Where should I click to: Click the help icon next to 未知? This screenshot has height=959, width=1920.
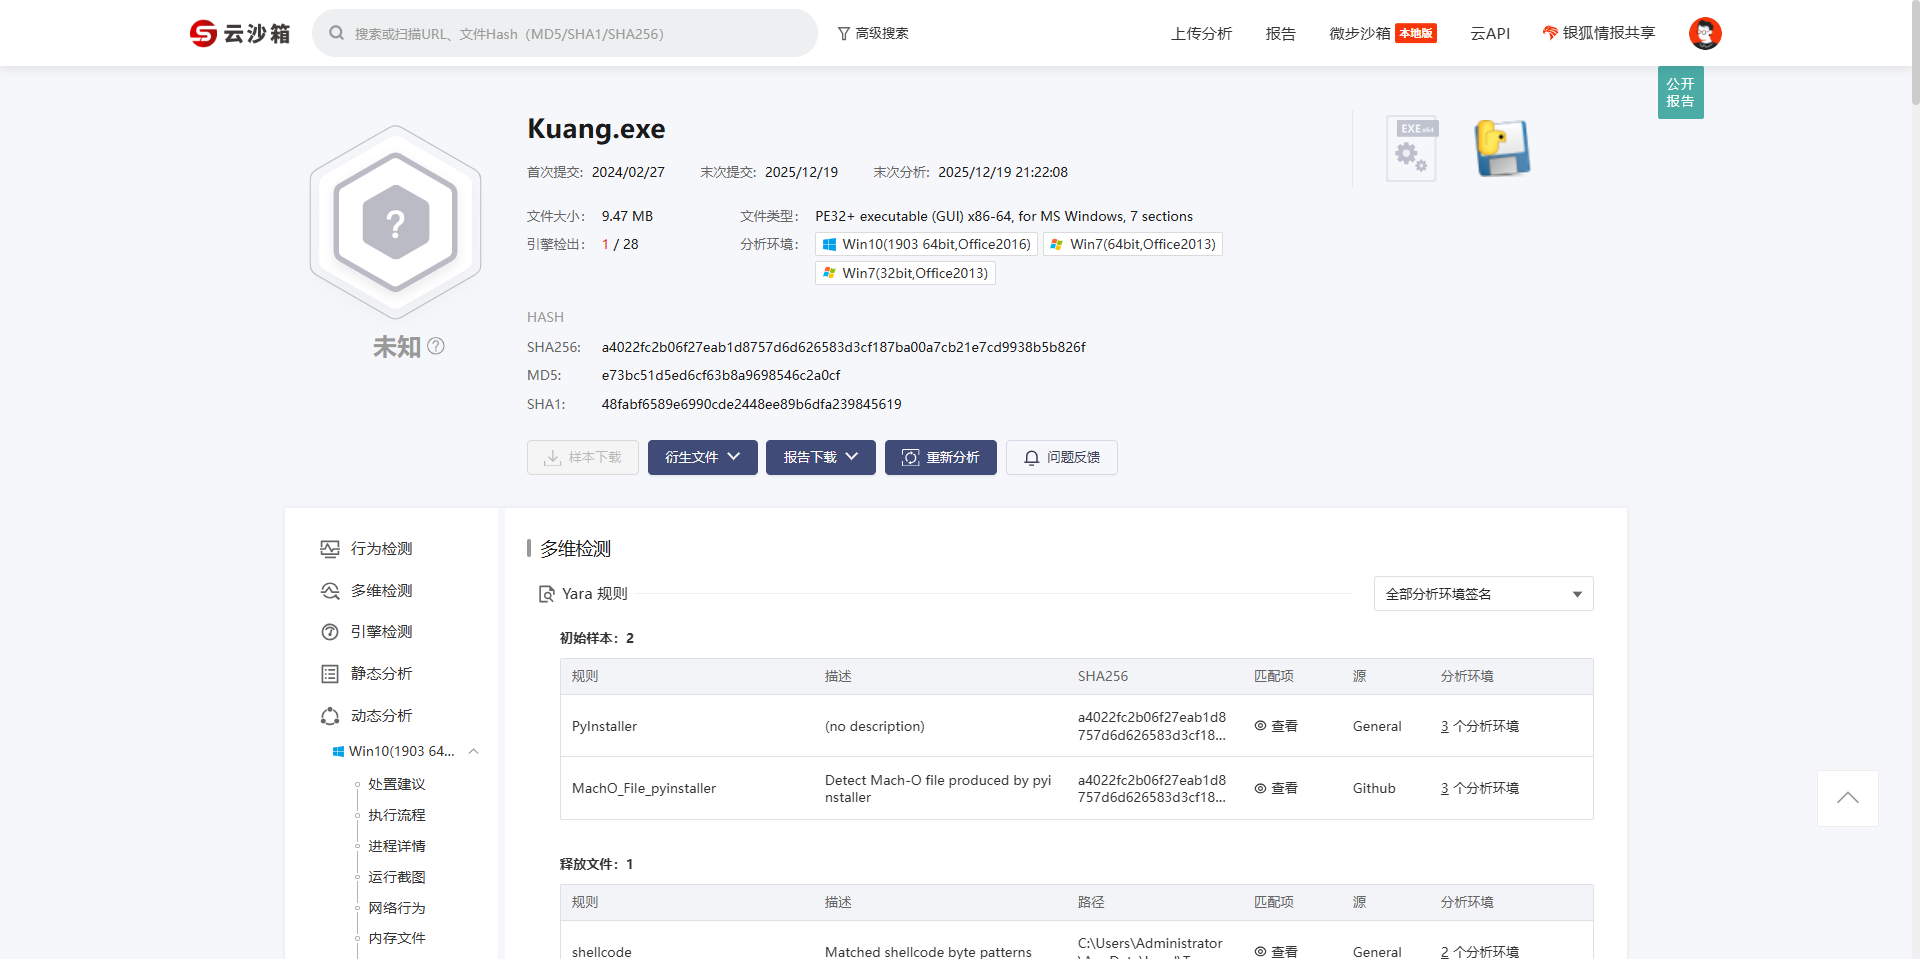pos(436,346)
